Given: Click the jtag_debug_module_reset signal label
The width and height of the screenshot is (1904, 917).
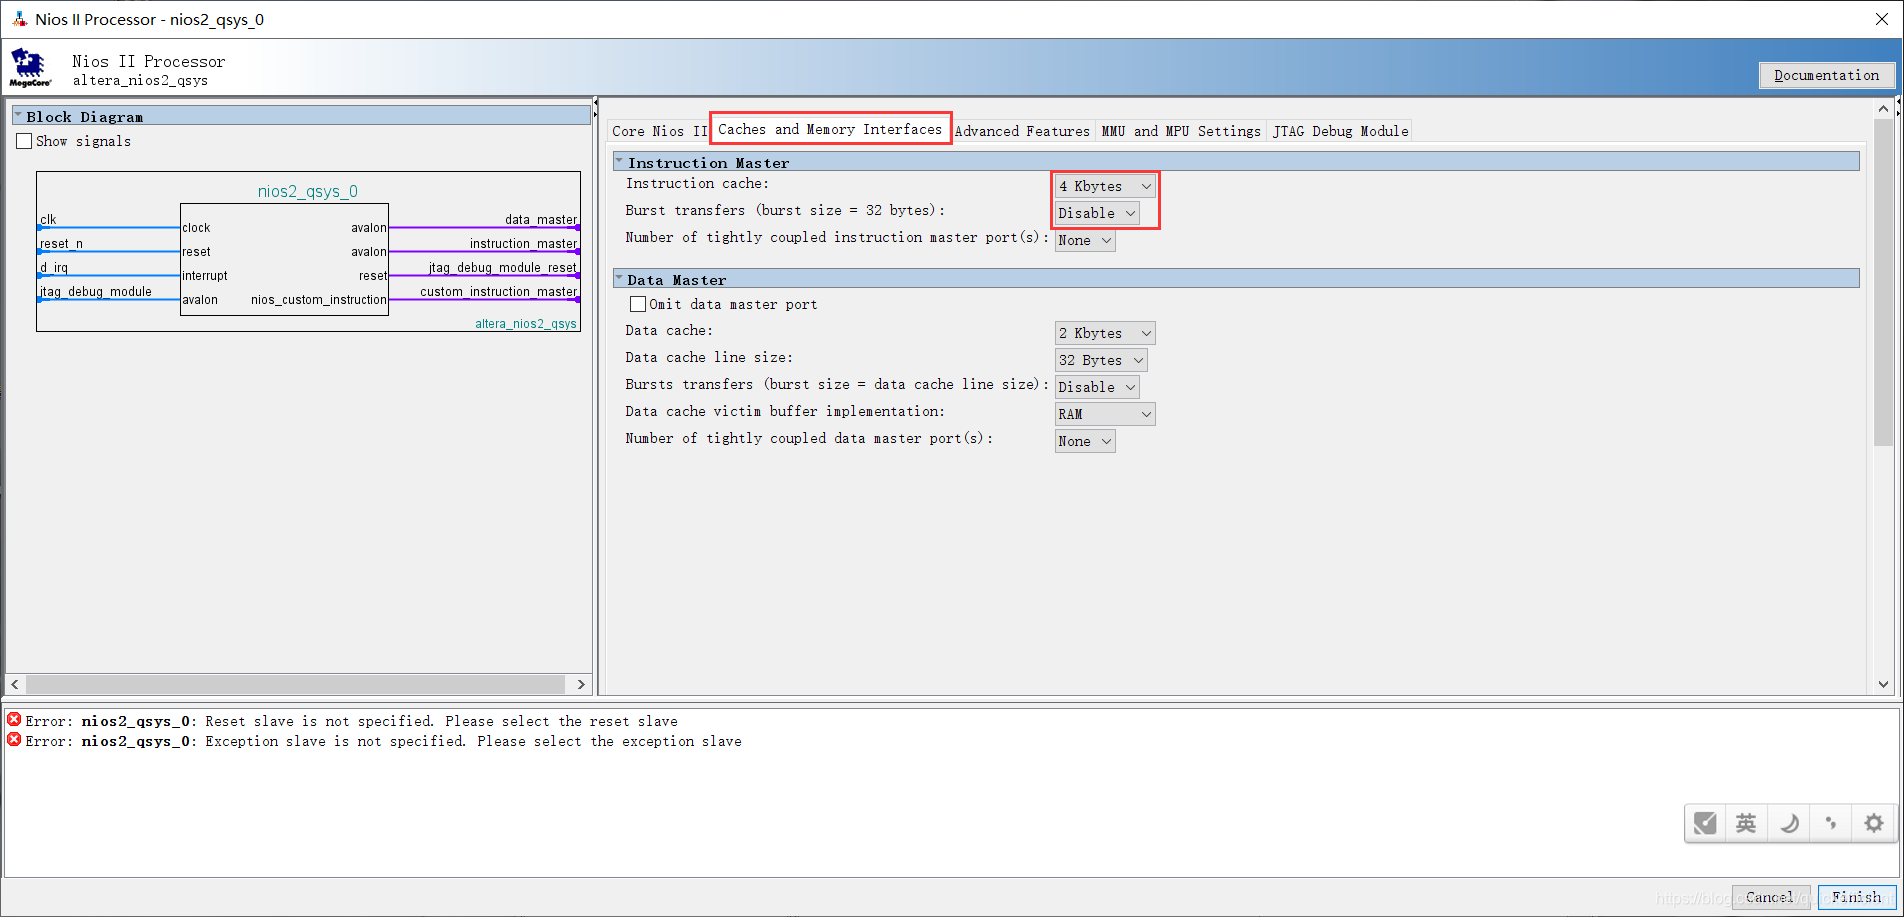Looking at the screenshot, I should [503, 267].
